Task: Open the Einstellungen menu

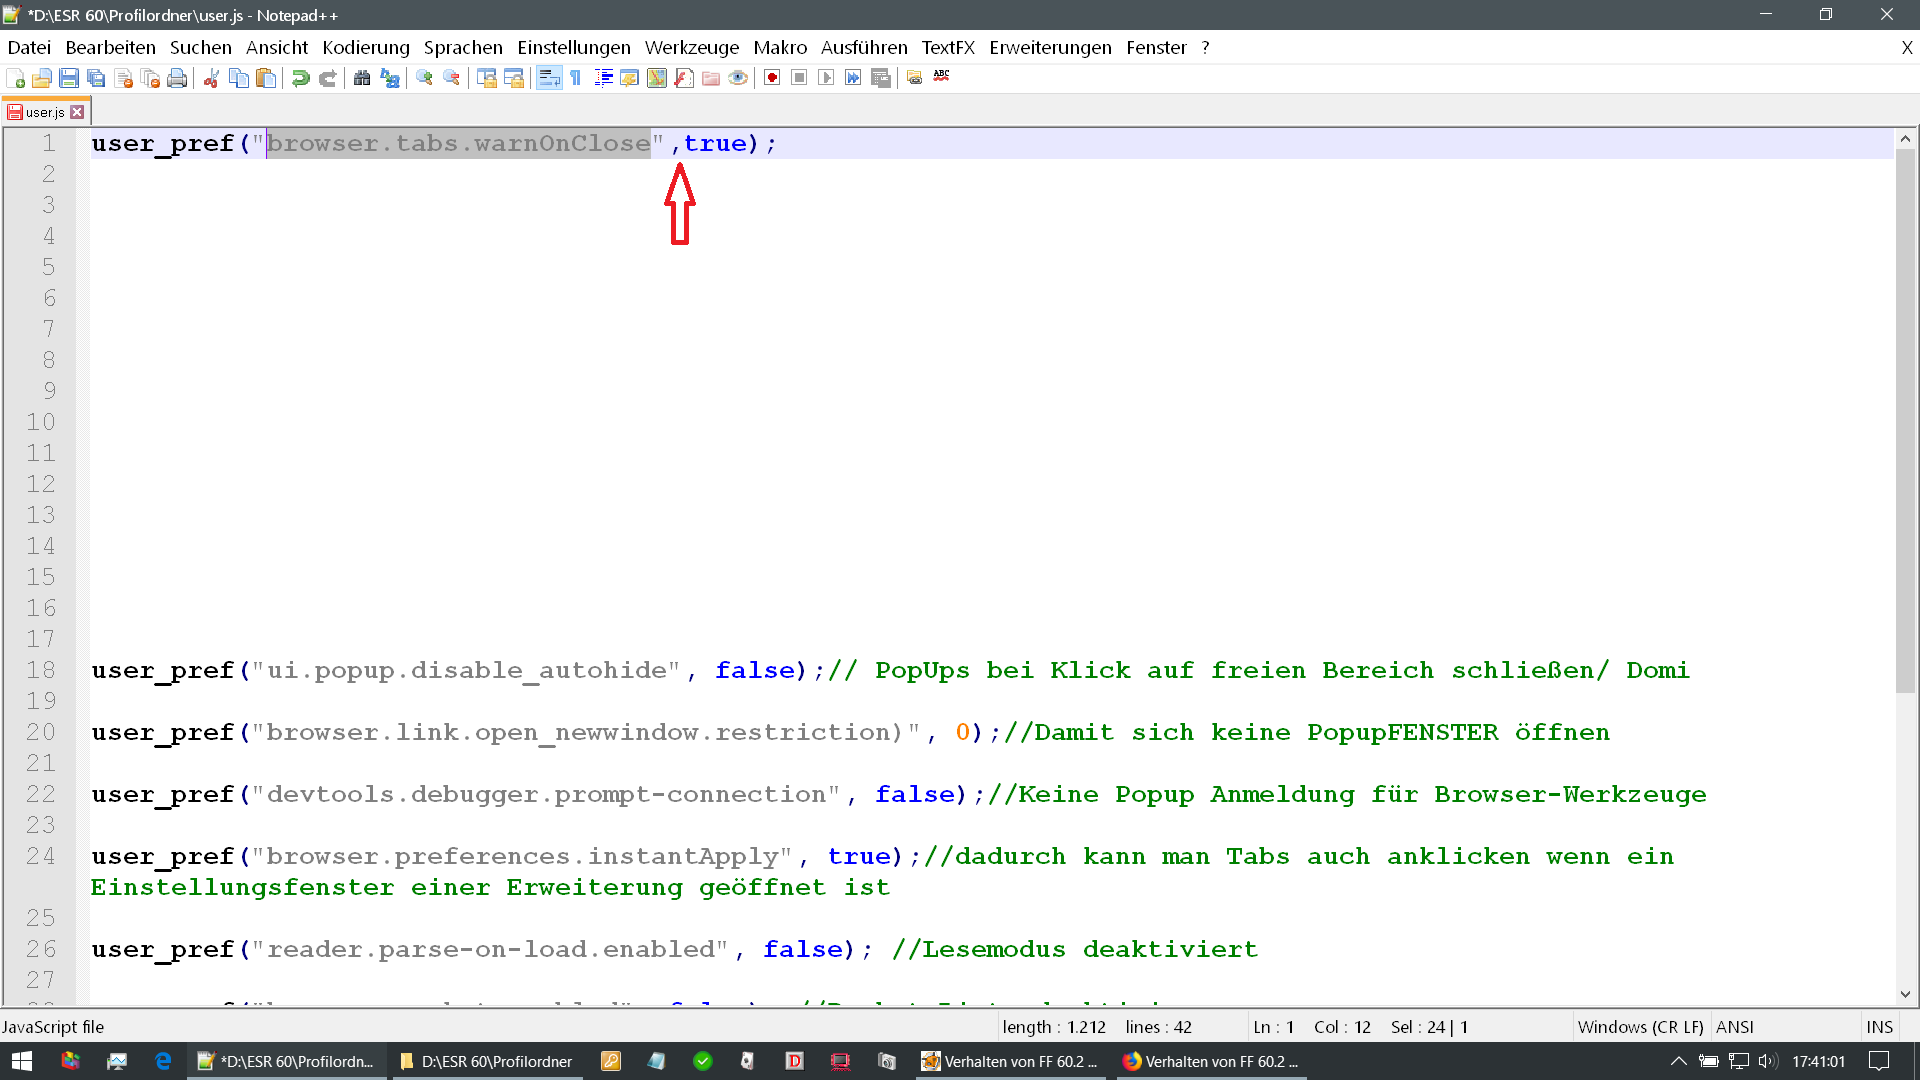Action: 573,47
